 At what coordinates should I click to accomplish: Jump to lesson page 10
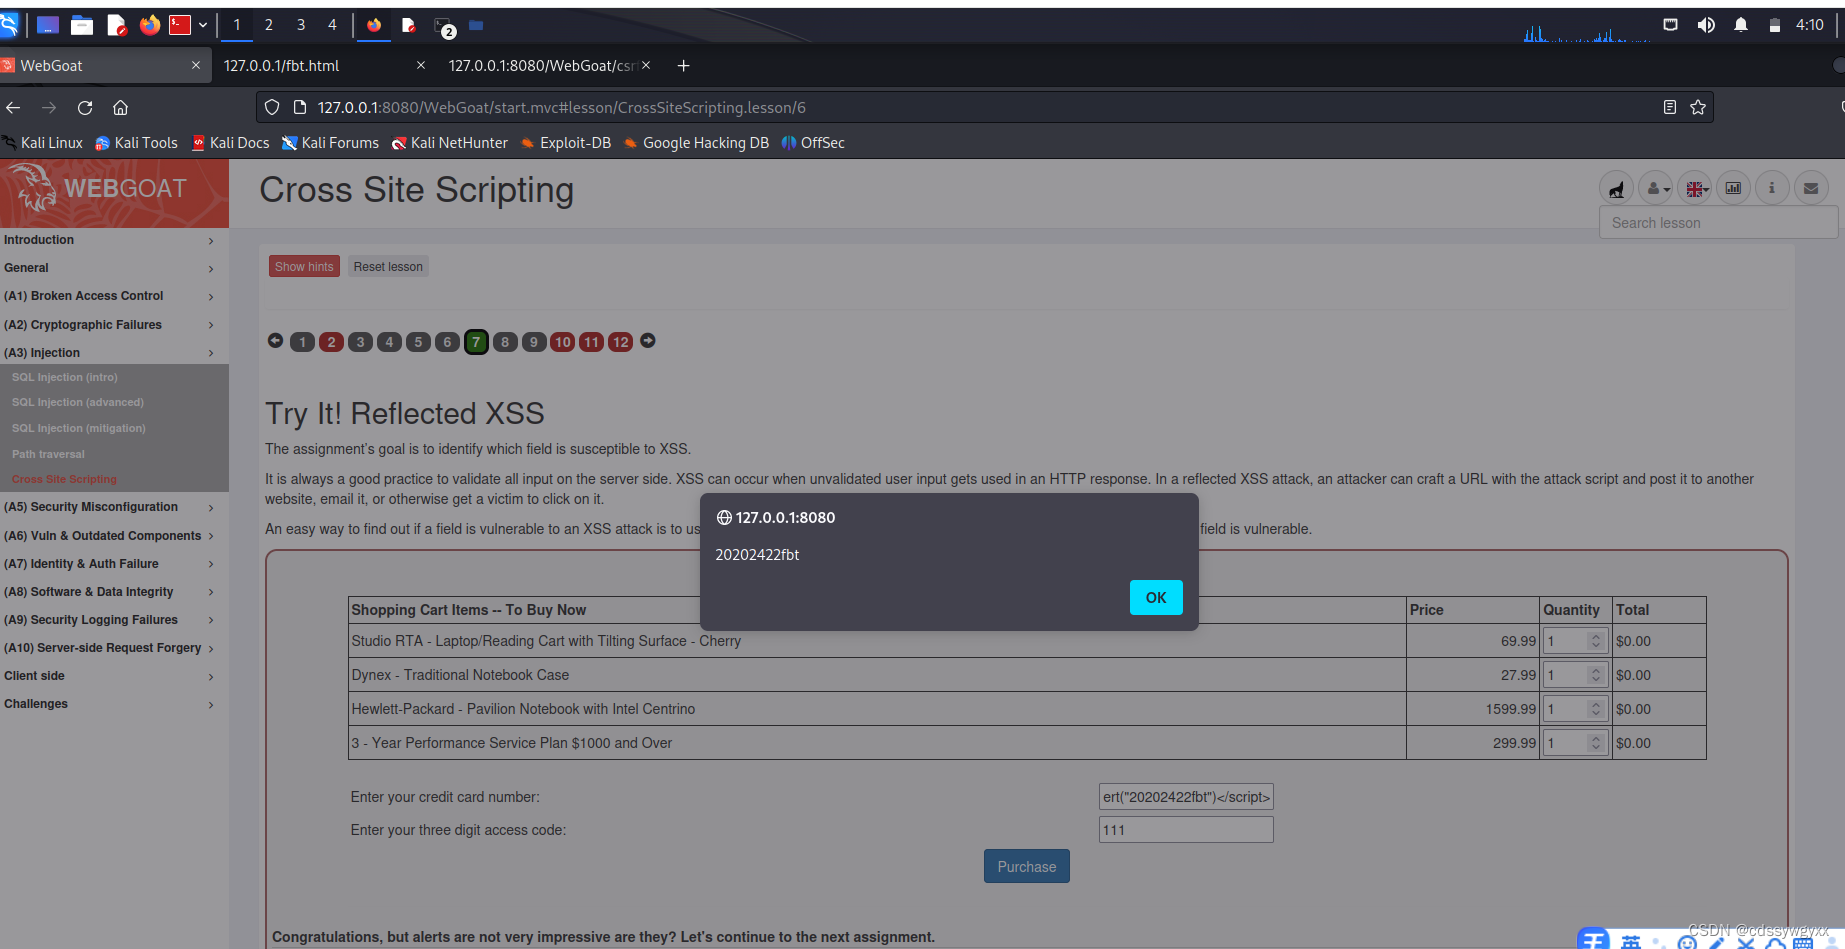[x=562, y=342]
